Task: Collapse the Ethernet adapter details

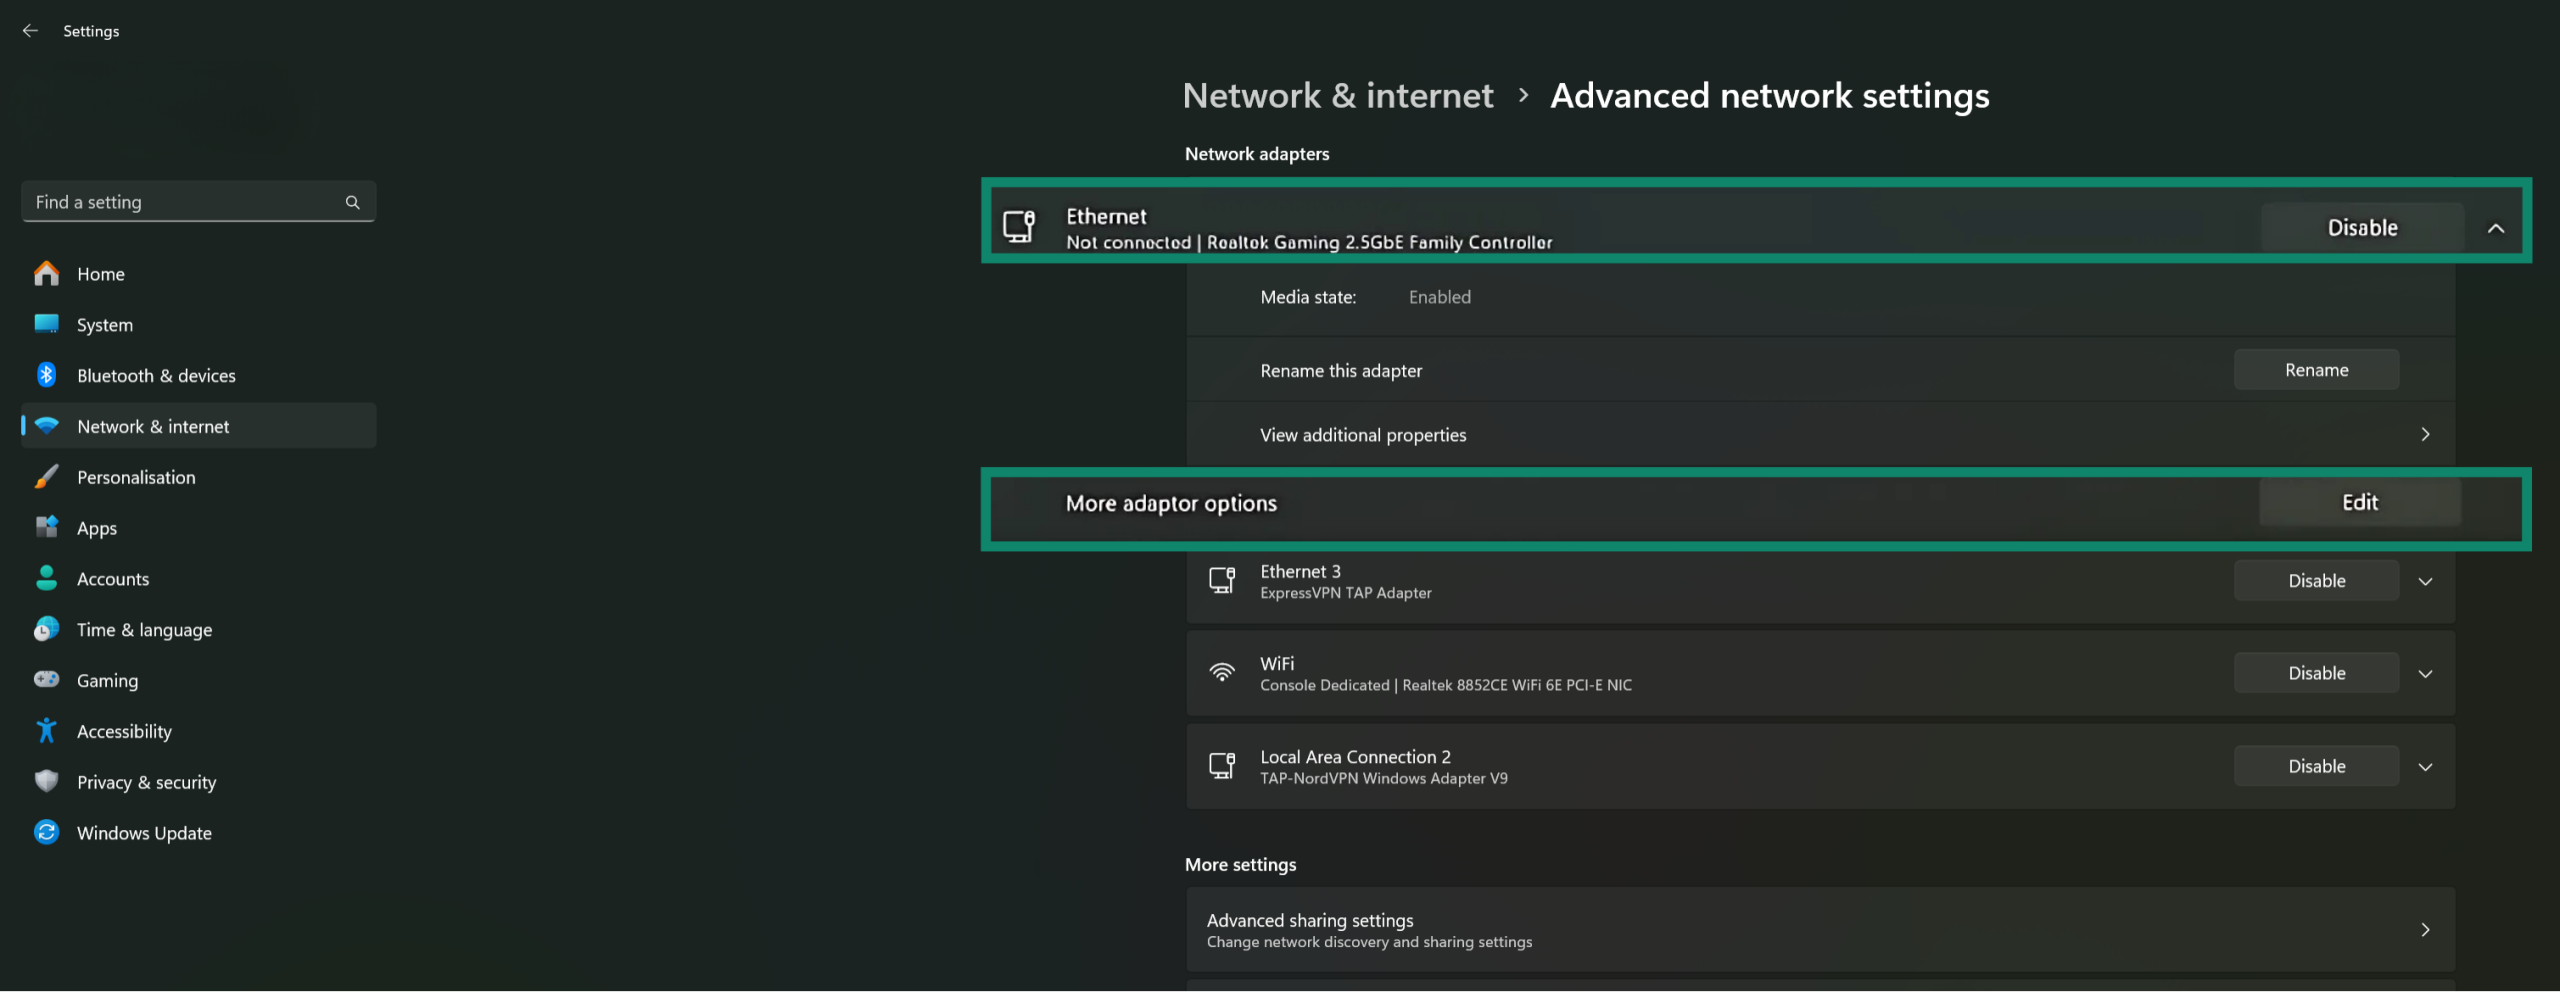Action: (x=2496, y=228)
